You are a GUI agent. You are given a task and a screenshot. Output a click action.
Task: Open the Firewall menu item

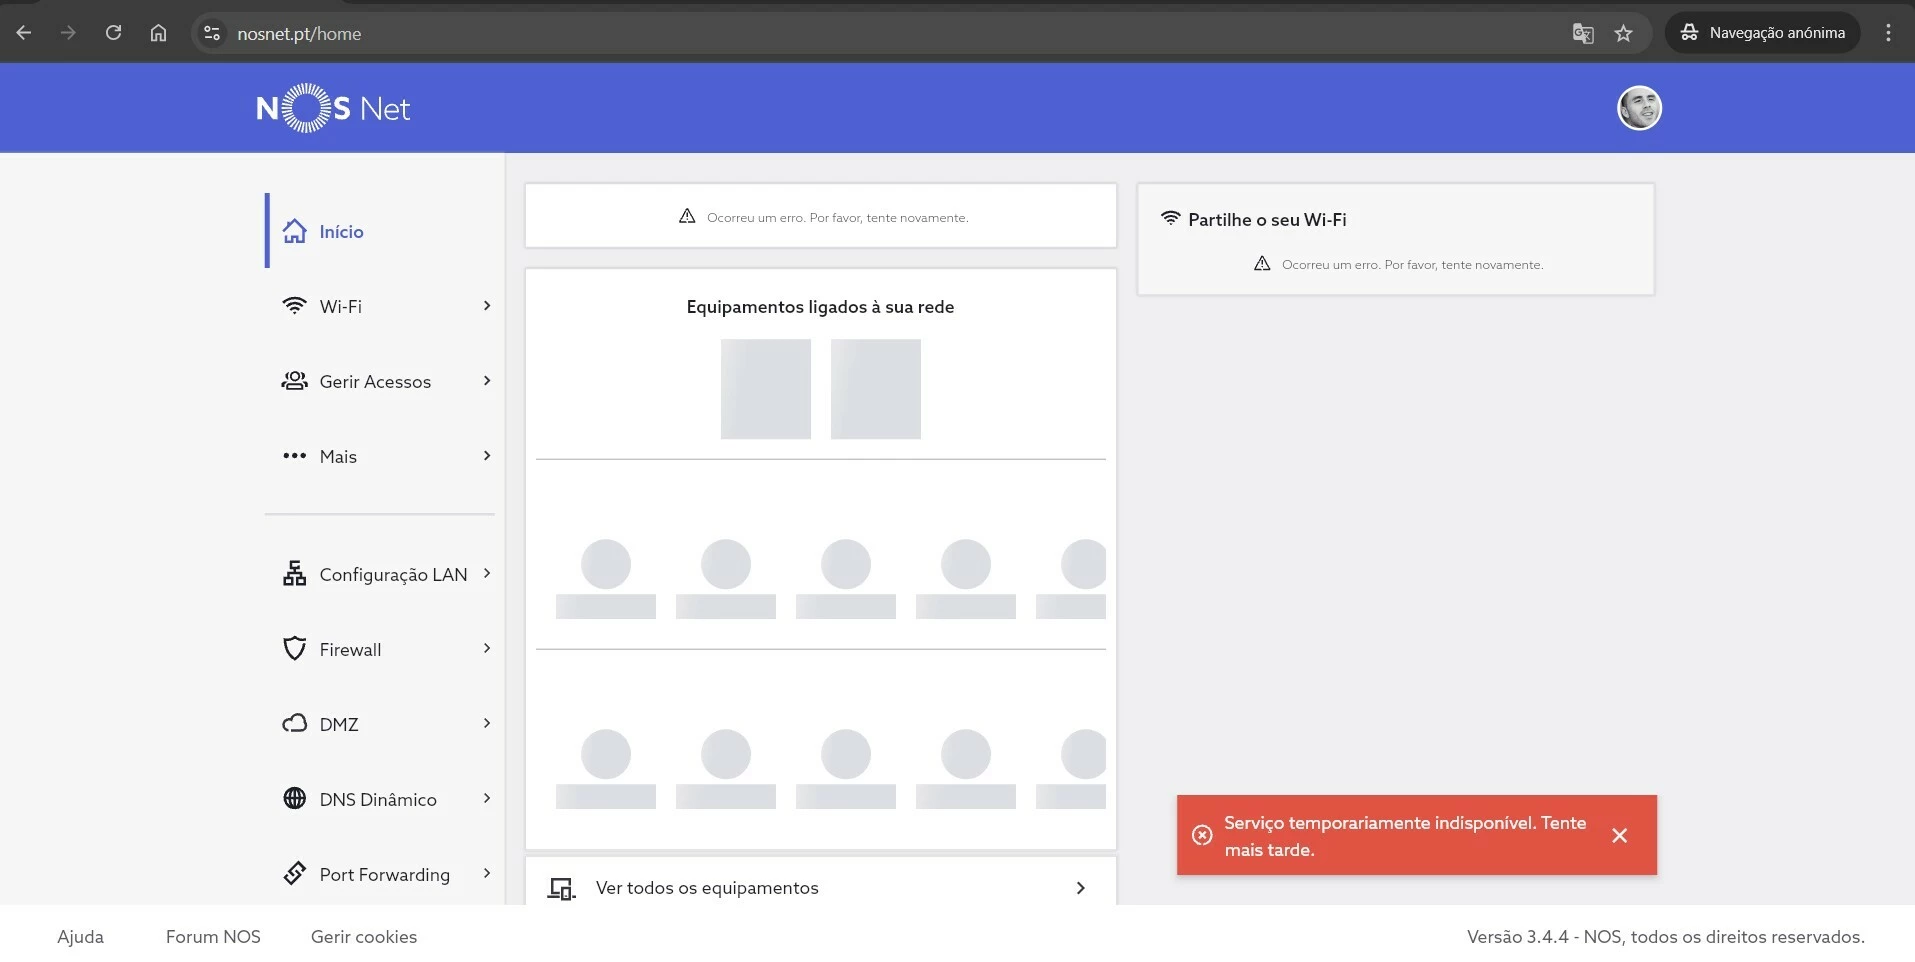[x=380, y=649]
